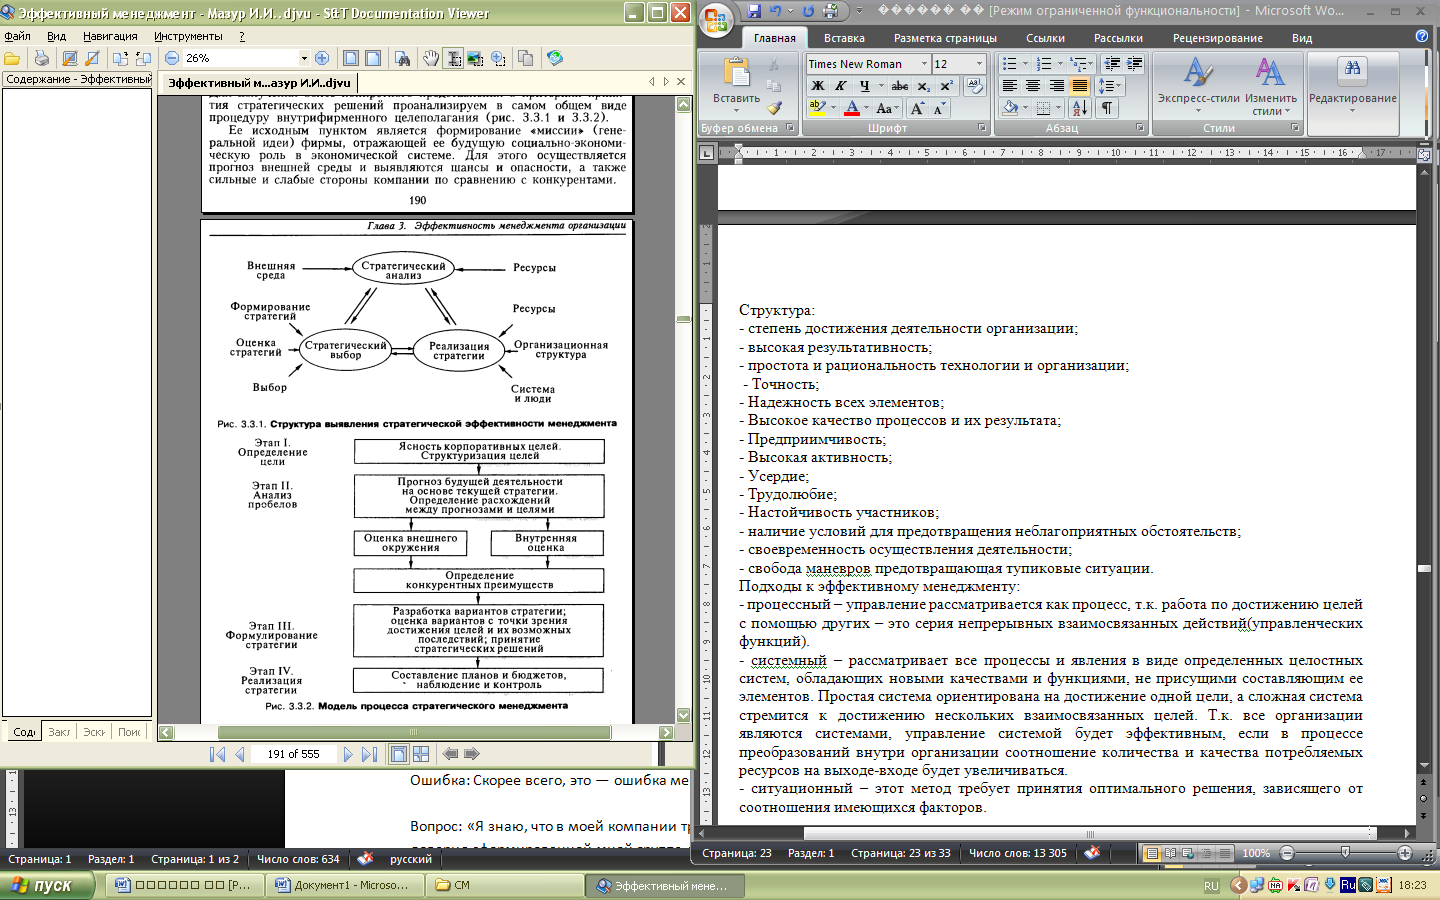The height and width of the screenshot is (900, 1440).
Task: Go to first page in DjVu viewer
Action: click(x=217, y=754)
